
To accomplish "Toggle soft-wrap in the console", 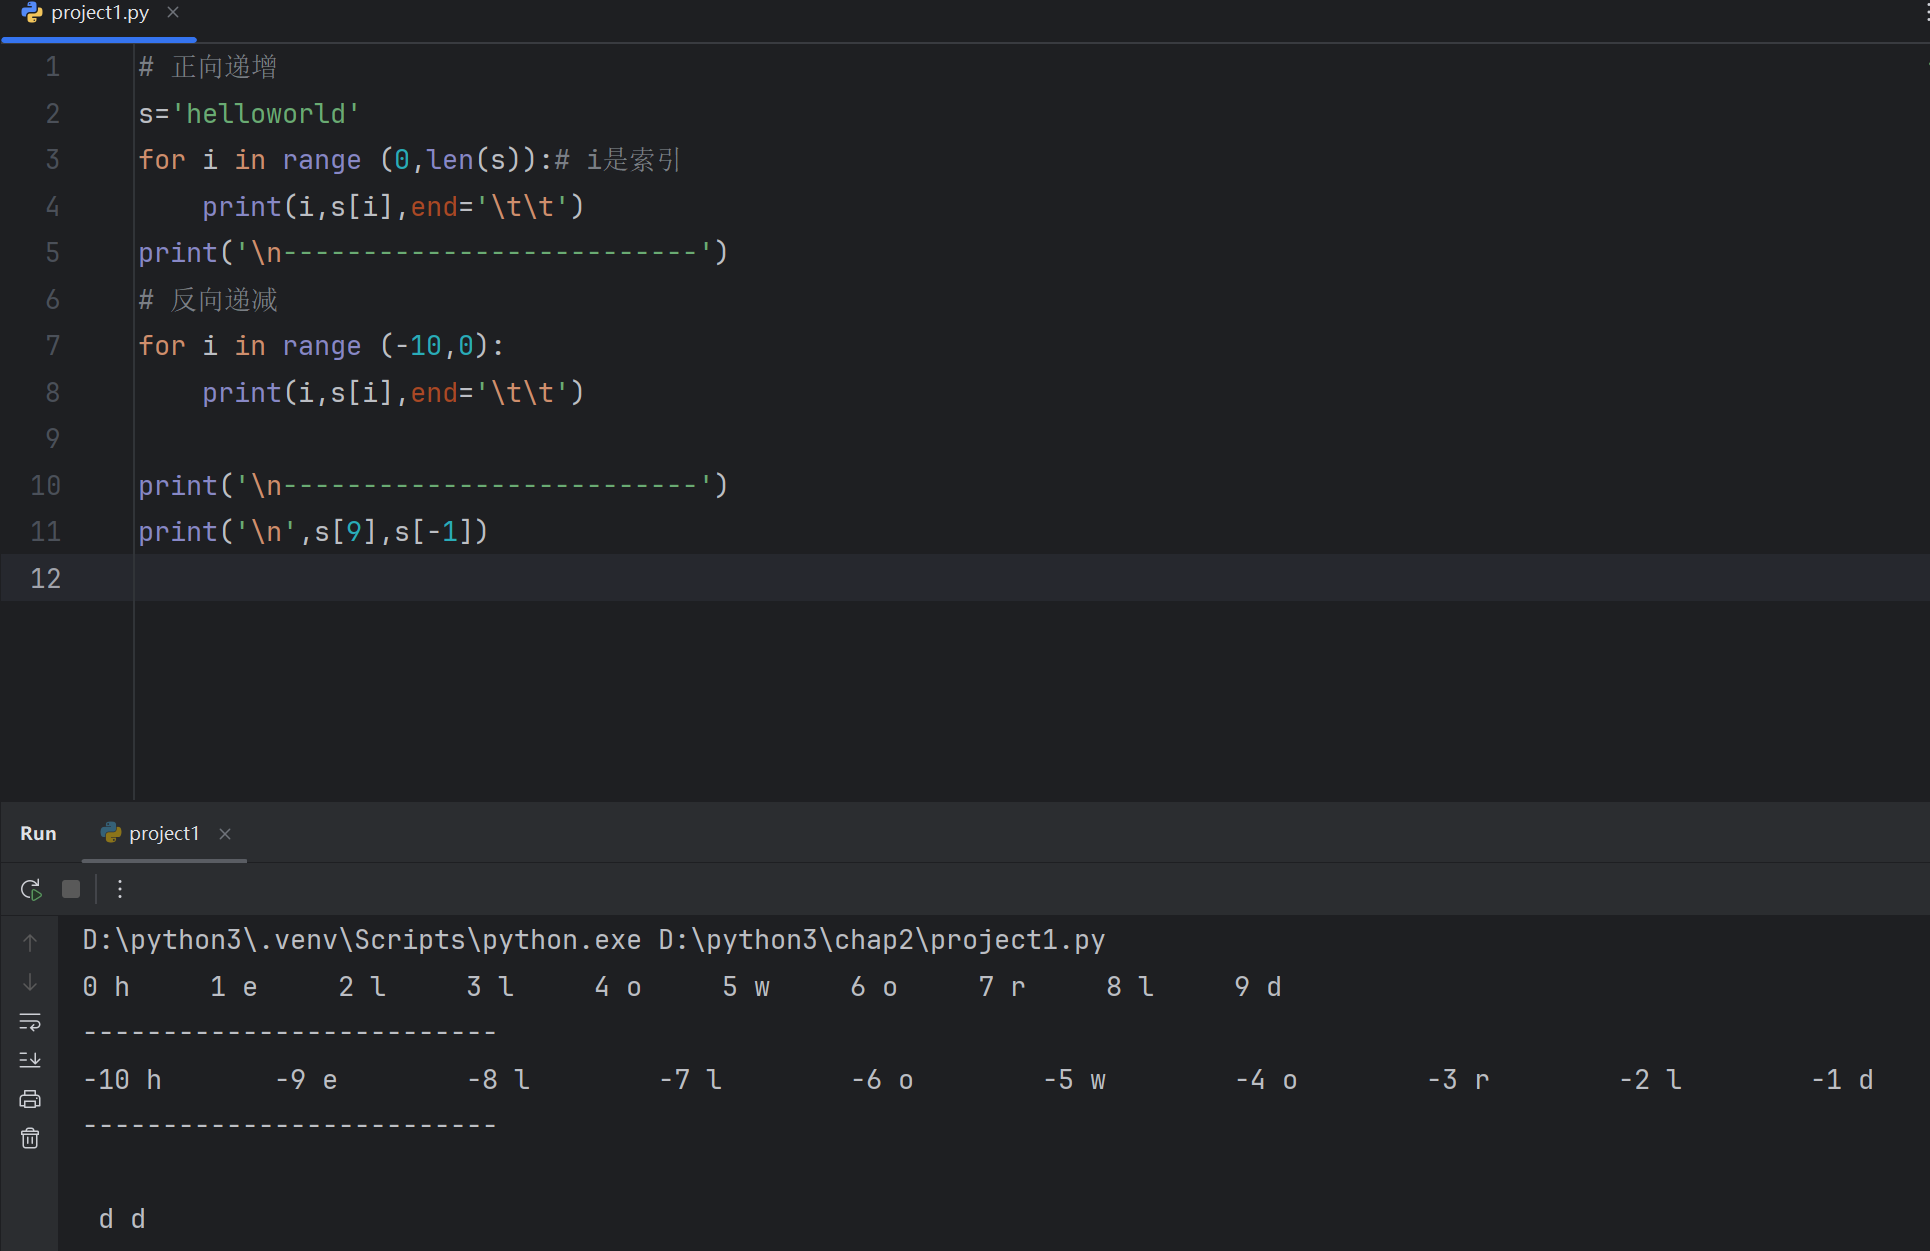I will [x=30, y=1022].
